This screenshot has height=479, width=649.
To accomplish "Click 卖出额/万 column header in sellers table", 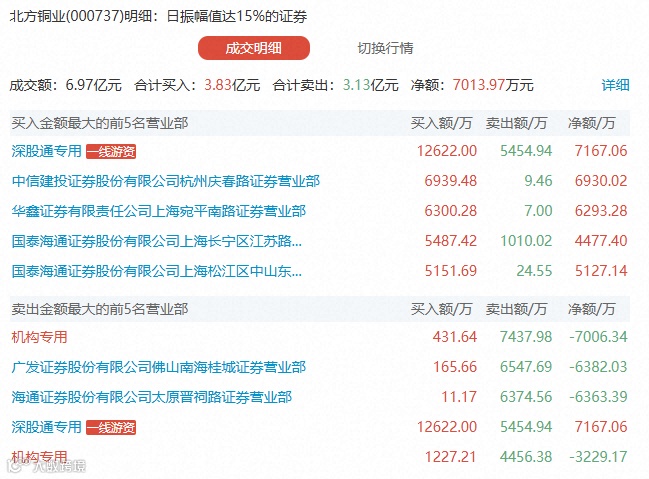I will tap(516, 309).
